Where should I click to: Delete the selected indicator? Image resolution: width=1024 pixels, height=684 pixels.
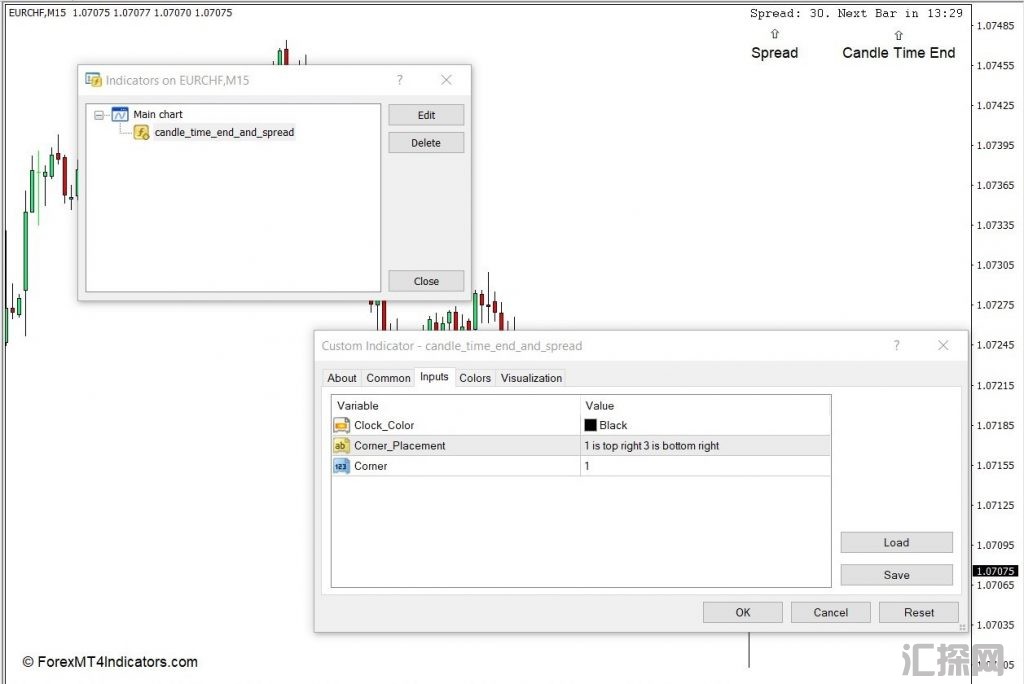[x=426, y=143]
